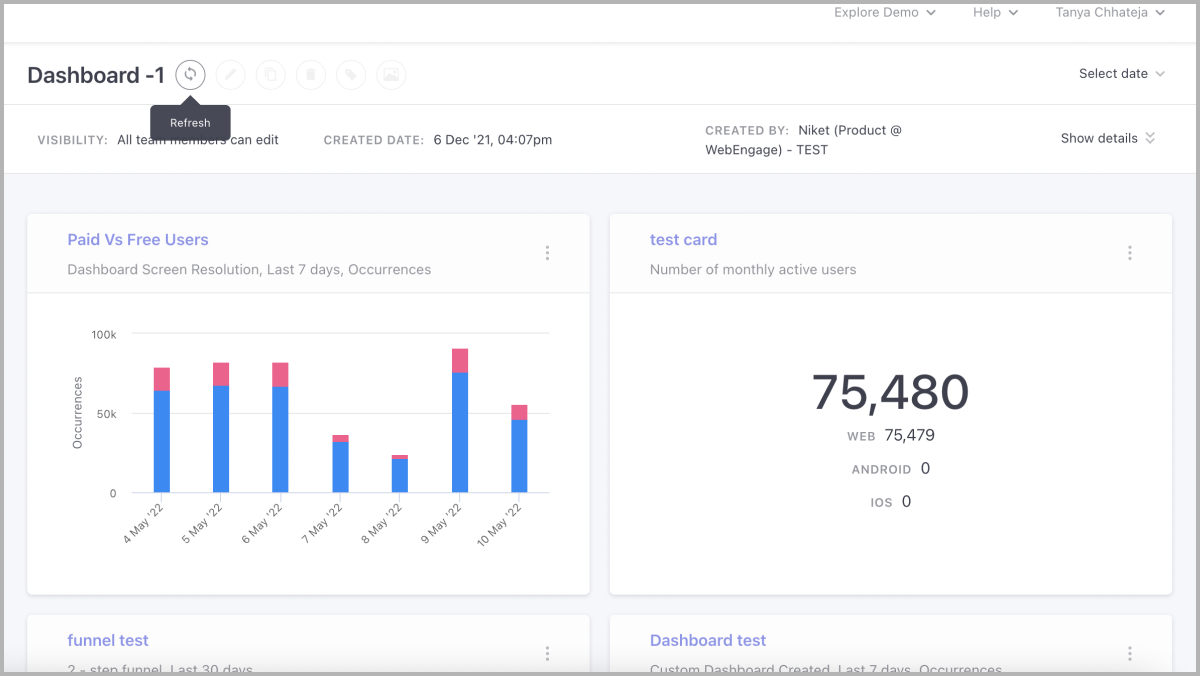Click the trash delete dashboard icon
This screenshot has width=1200, height=676.
[311, 75]
